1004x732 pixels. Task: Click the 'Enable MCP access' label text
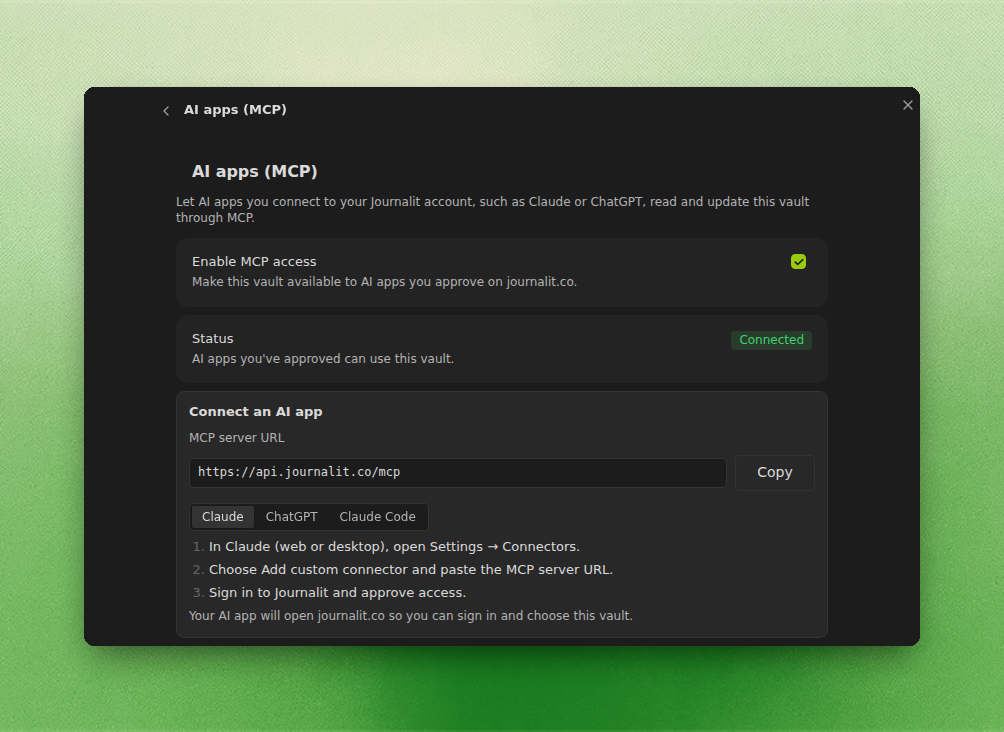(254, 262)
